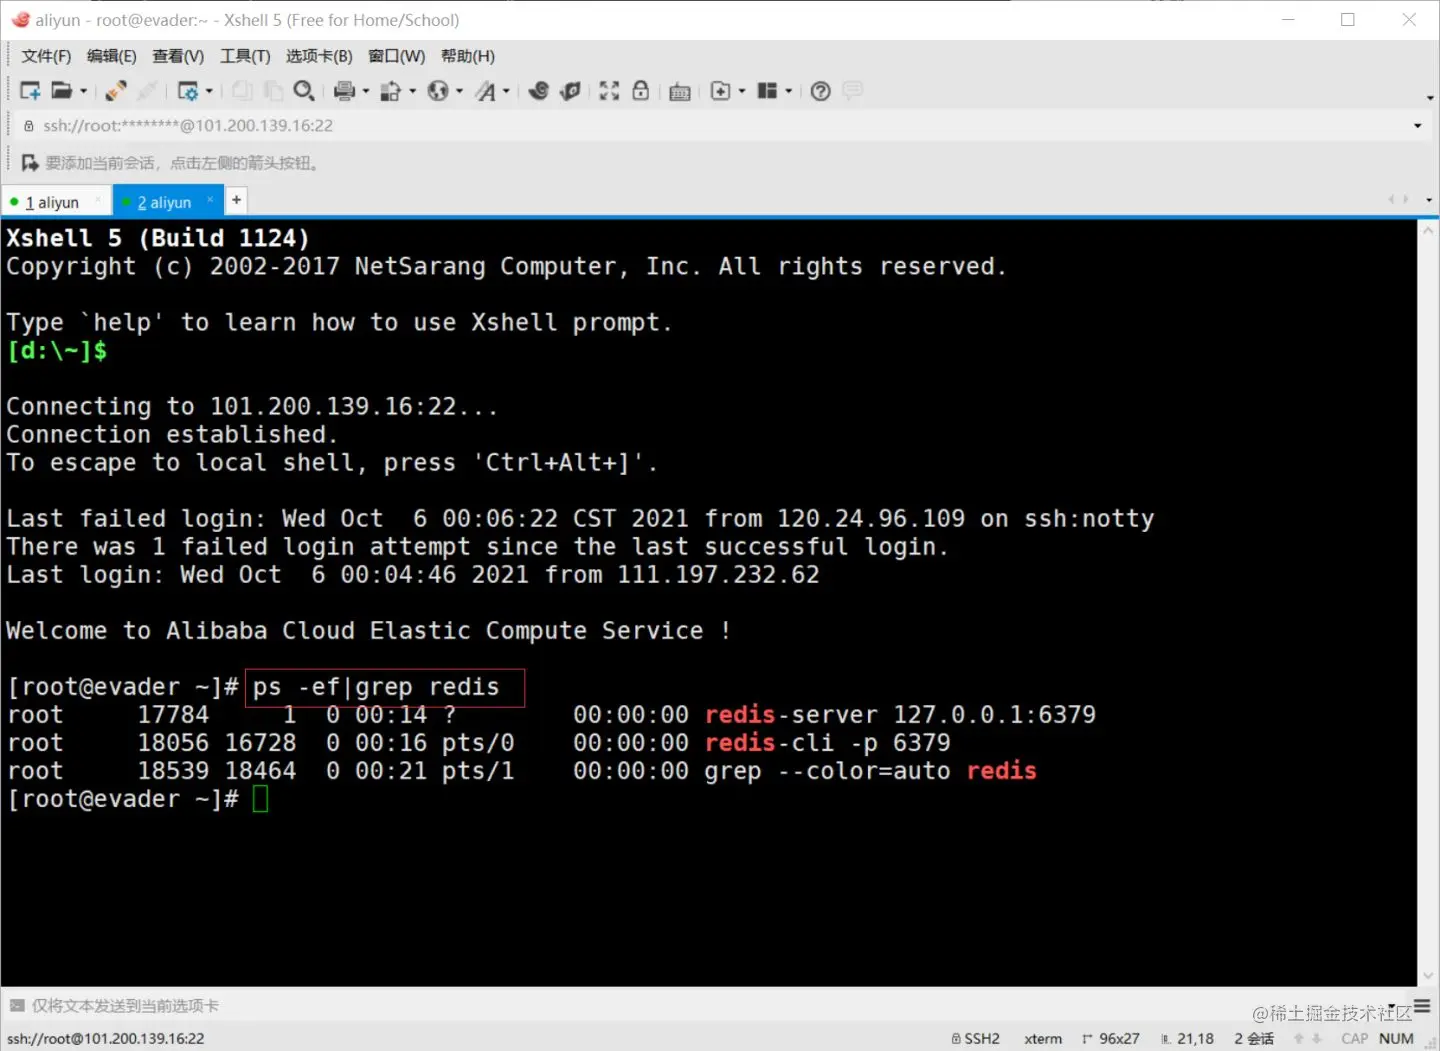Open the 编辑(E) menu
1440x1051 pixels.
pos(111,56)
